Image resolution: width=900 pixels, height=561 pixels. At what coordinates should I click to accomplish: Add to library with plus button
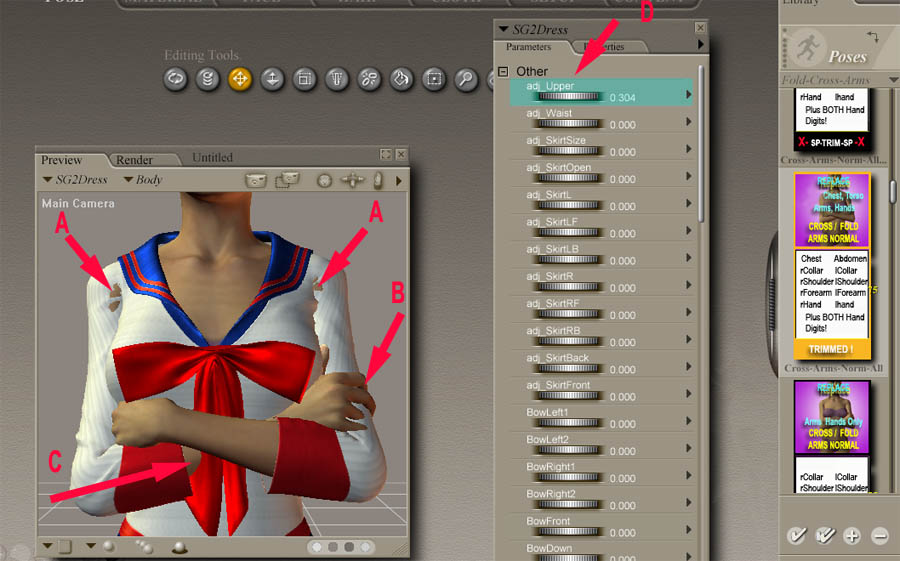click(x=852, y=536)
